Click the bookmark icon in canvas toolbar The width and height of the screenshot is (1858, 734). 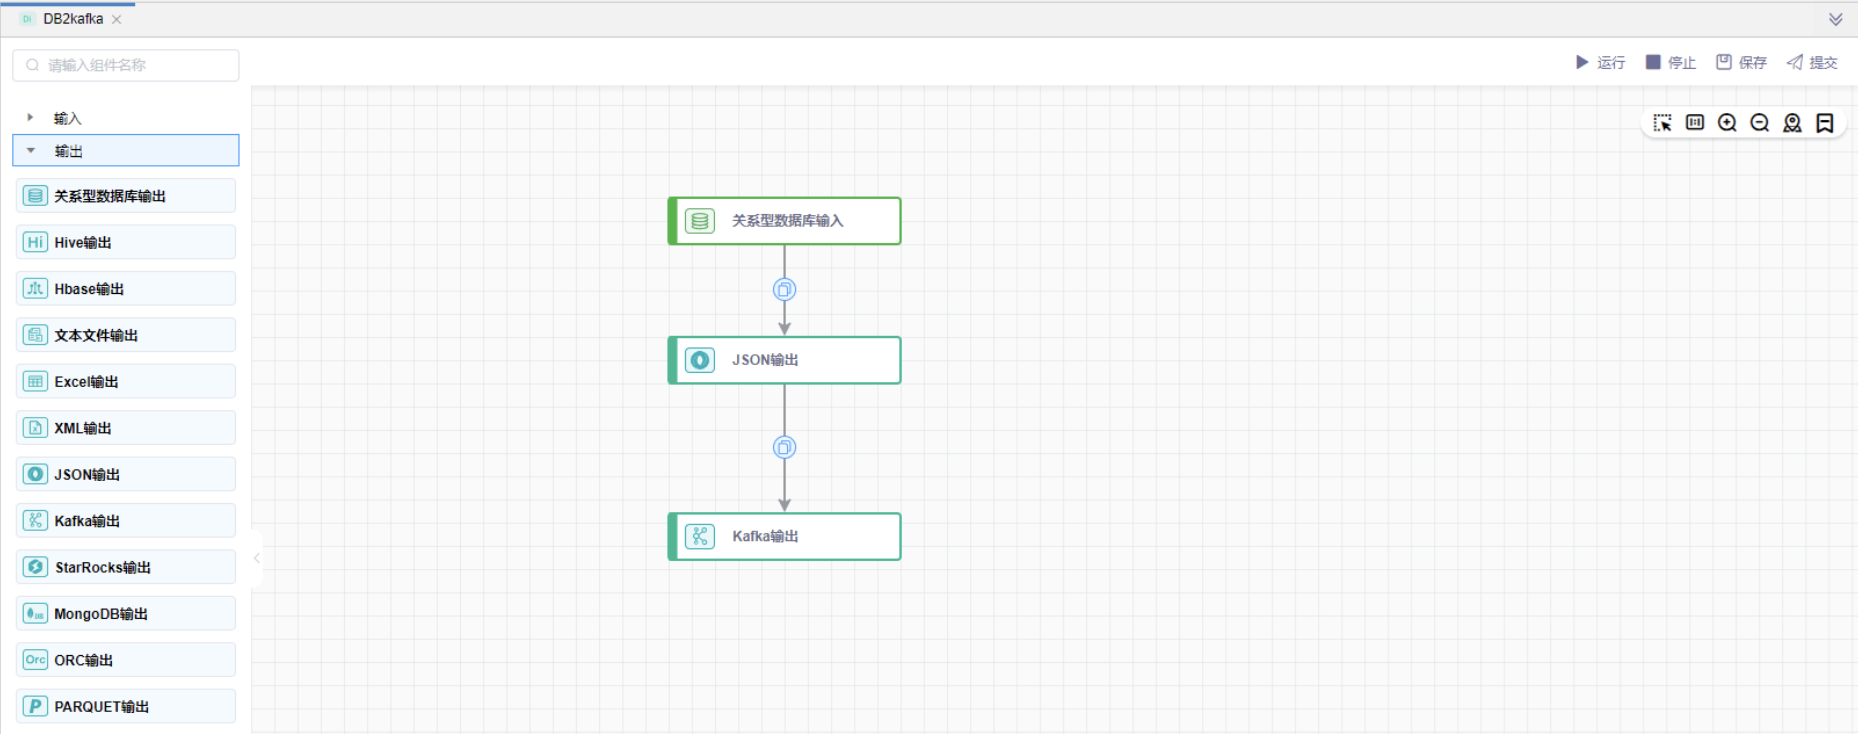pos(1825,123)
